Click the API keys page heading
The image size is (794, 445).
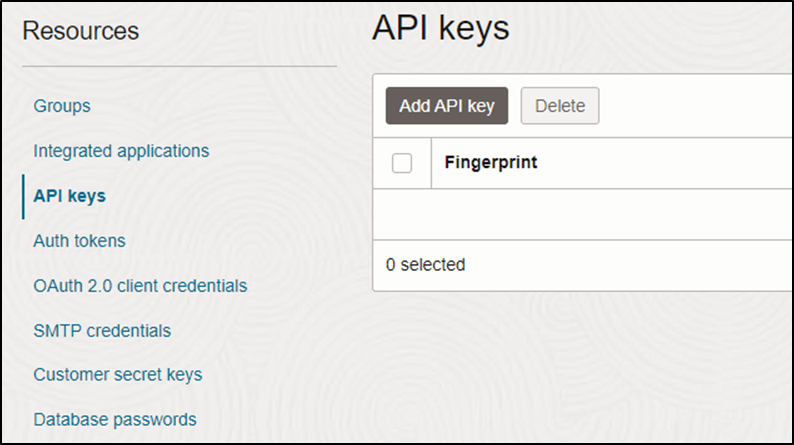pyautogui.click(x=441, y=28)
